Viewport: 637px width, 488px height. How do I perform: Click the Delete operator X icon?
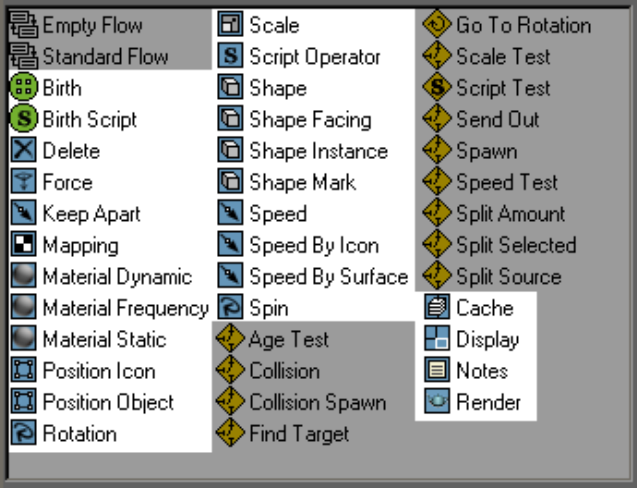23,151
